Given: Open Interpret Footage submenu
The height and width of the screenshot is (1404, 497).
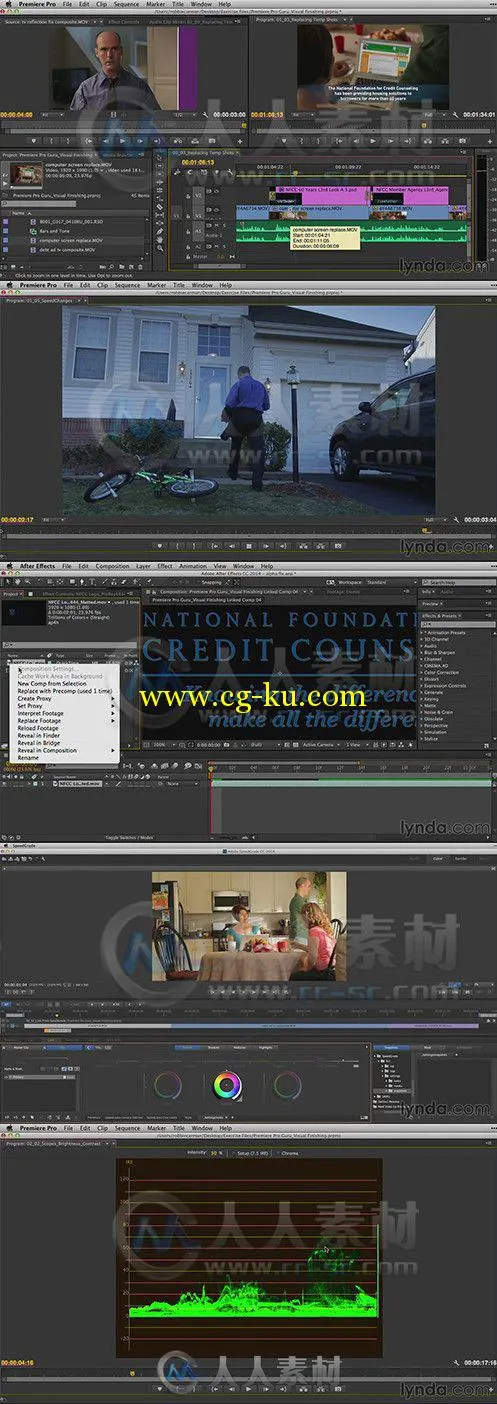Looking at the screenshot, I should tap(65, 713).
